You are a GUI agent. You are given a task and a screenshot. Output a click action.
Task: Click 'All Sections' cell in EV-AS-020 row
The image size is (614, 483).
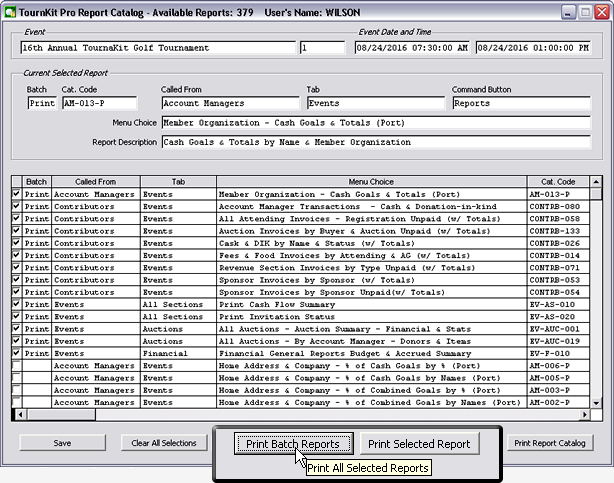pyautogui.click(x=178, y=317)
